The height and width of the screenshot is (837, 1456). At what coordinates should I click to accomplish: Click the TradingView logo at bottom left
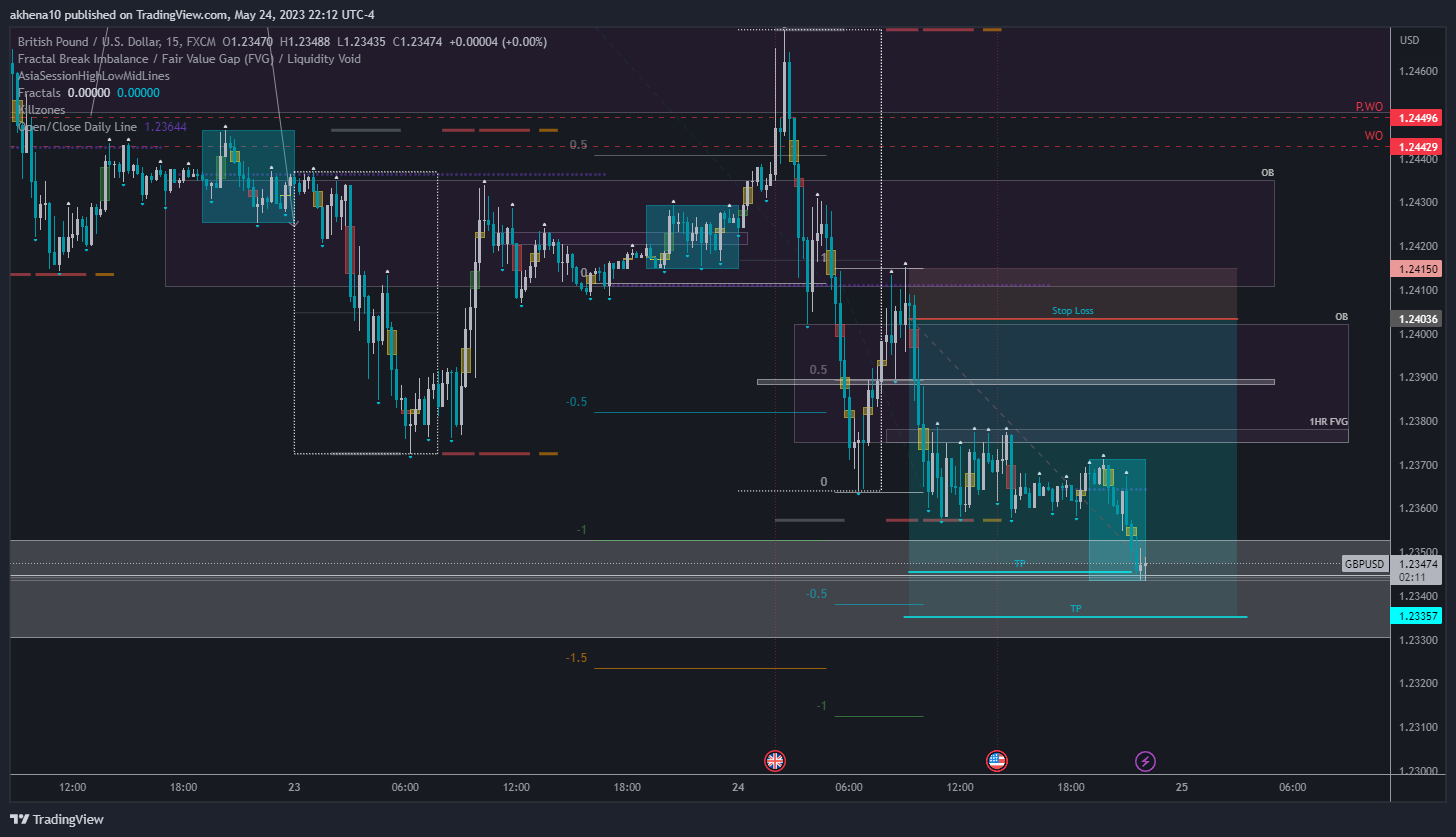pos(57,819)
